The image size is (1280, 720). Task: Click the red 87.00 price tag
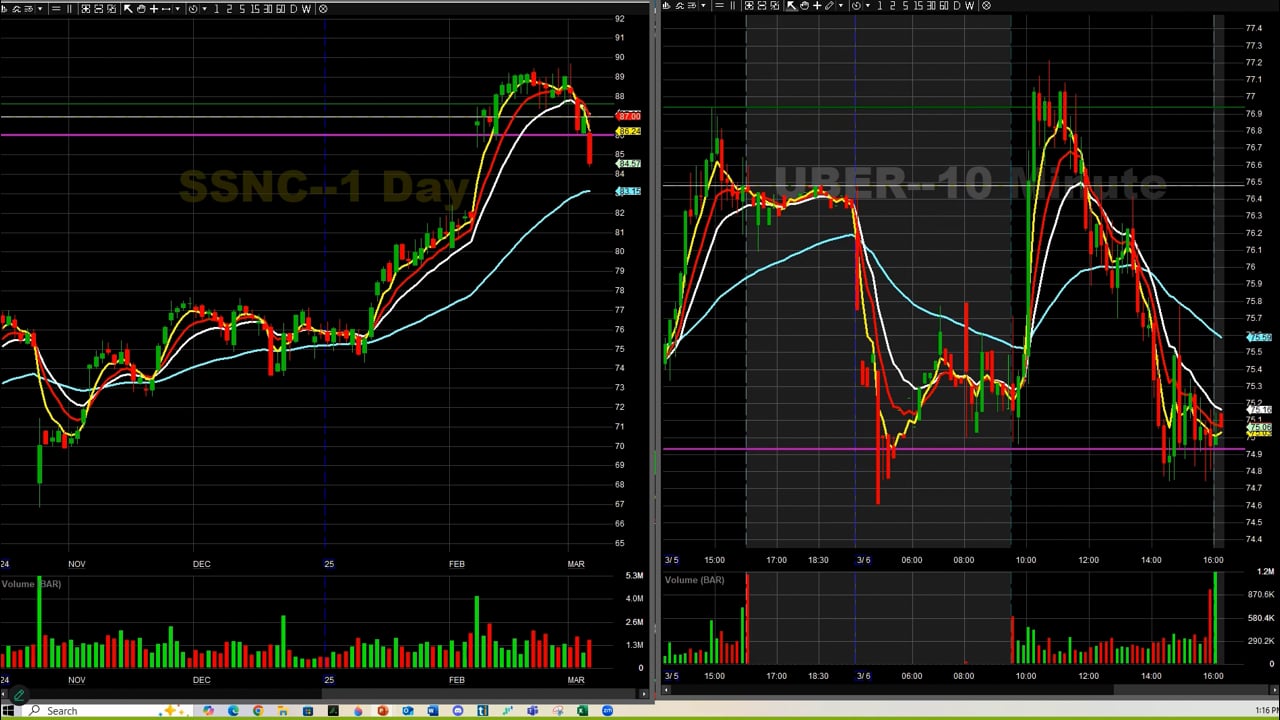[629, 117]
